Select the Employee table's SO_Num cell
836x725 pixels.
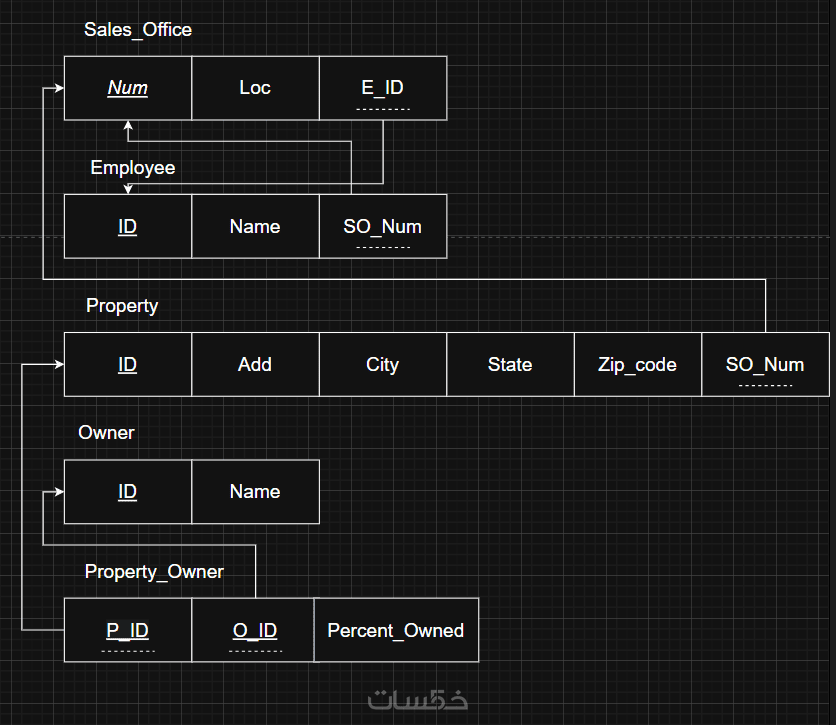382,227
